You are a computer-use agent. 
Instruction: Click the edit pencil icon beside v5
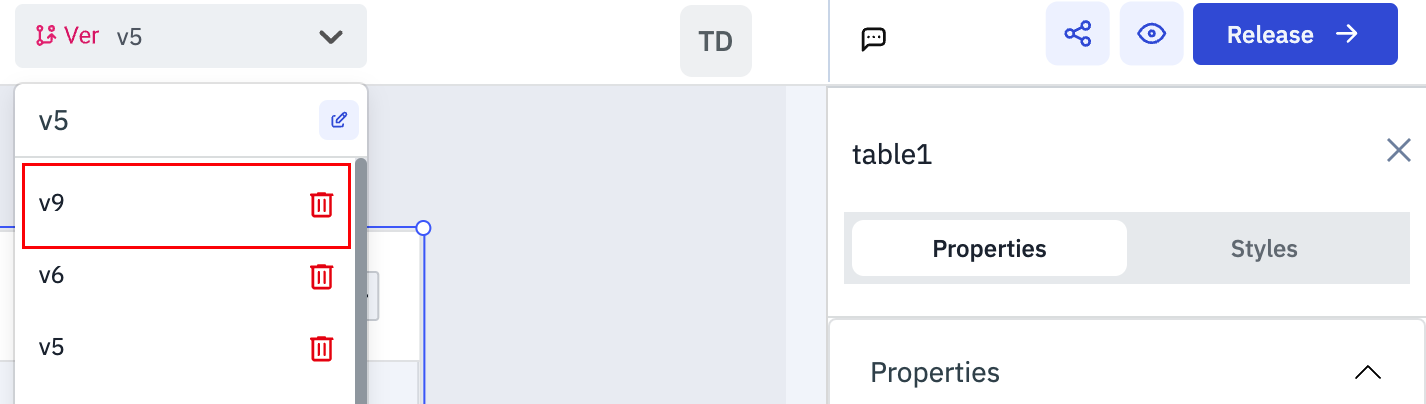pyautogui.click(x=339, y=121)
